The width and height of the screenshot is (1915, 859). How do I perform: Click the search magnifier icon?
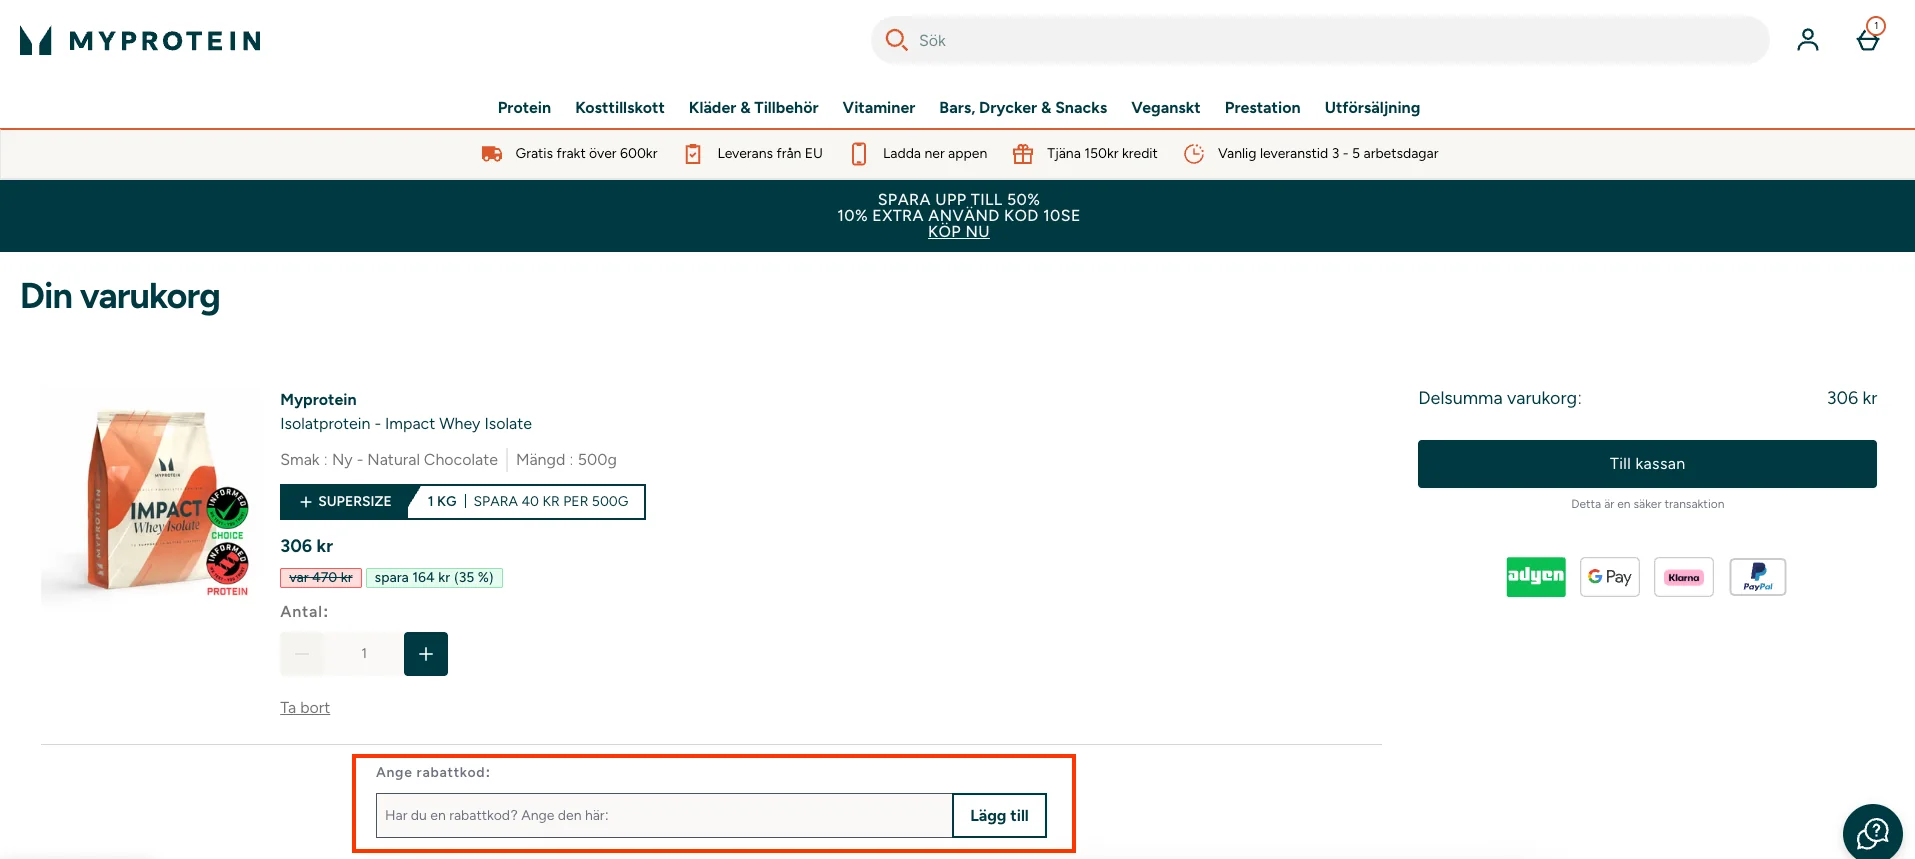coord(896,40)
